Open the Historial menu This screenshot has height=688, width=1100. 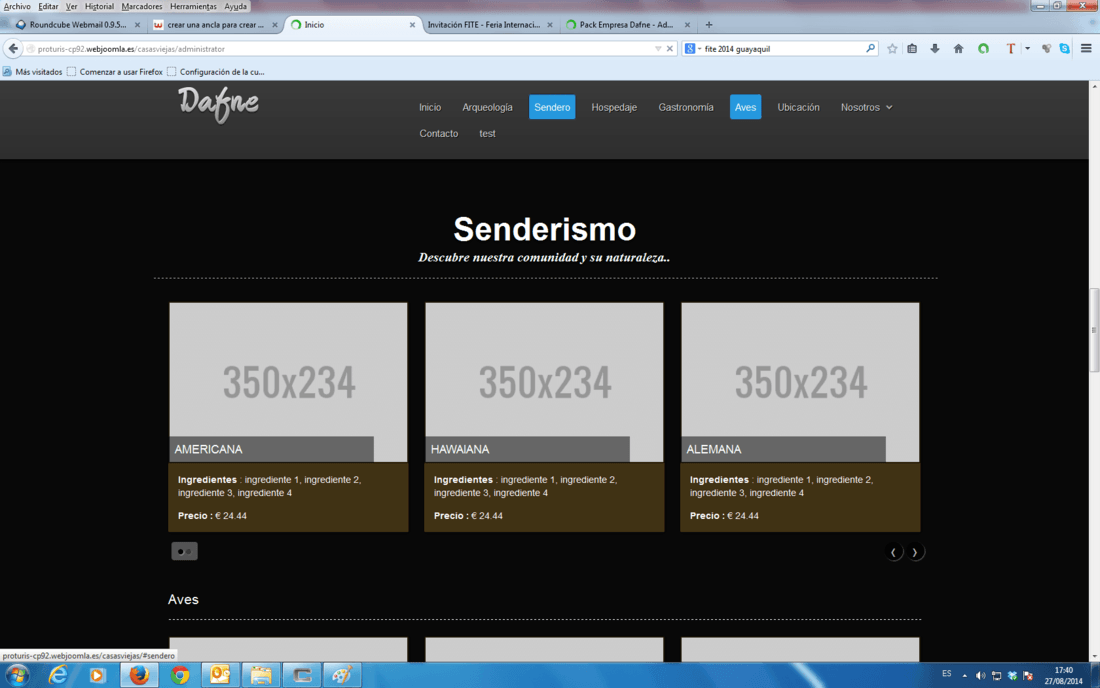point(99,6)
